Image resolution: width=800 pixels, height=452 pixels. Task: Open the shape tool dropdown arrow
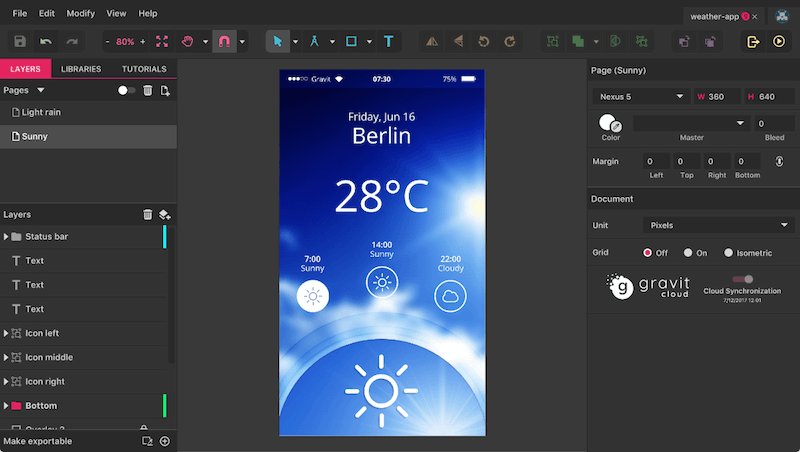[x=369, y=42]
